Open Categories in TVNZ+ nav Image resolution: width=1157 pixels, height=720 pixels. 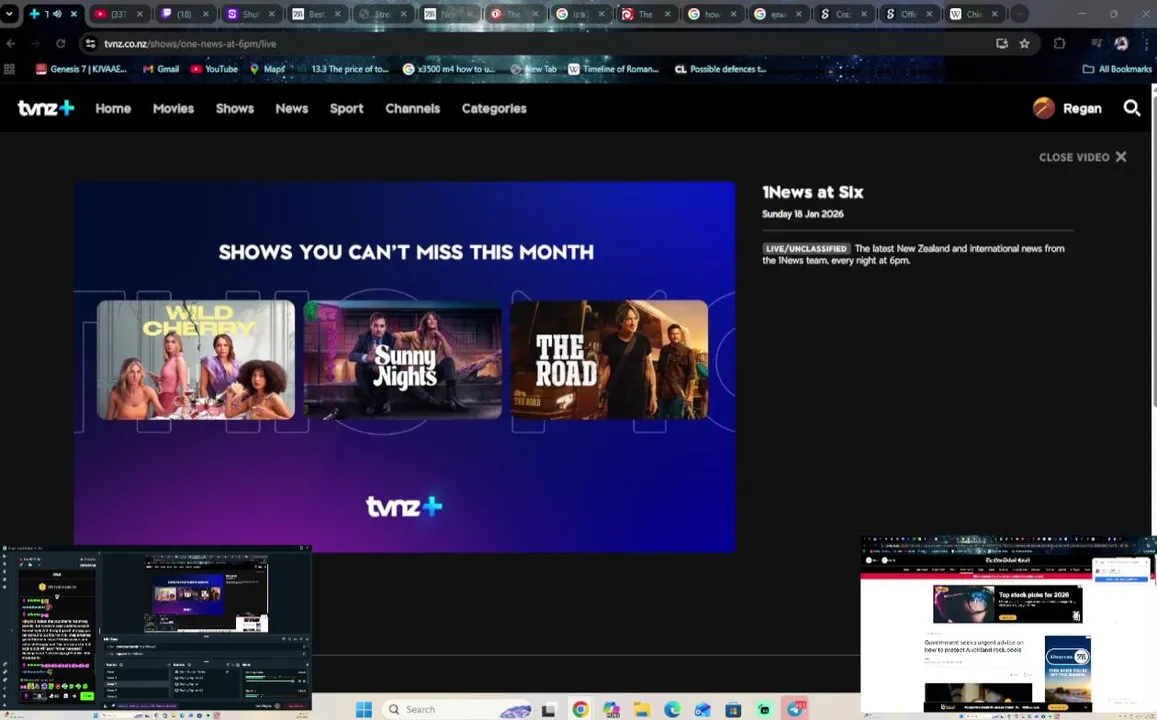tap(494, 108)
